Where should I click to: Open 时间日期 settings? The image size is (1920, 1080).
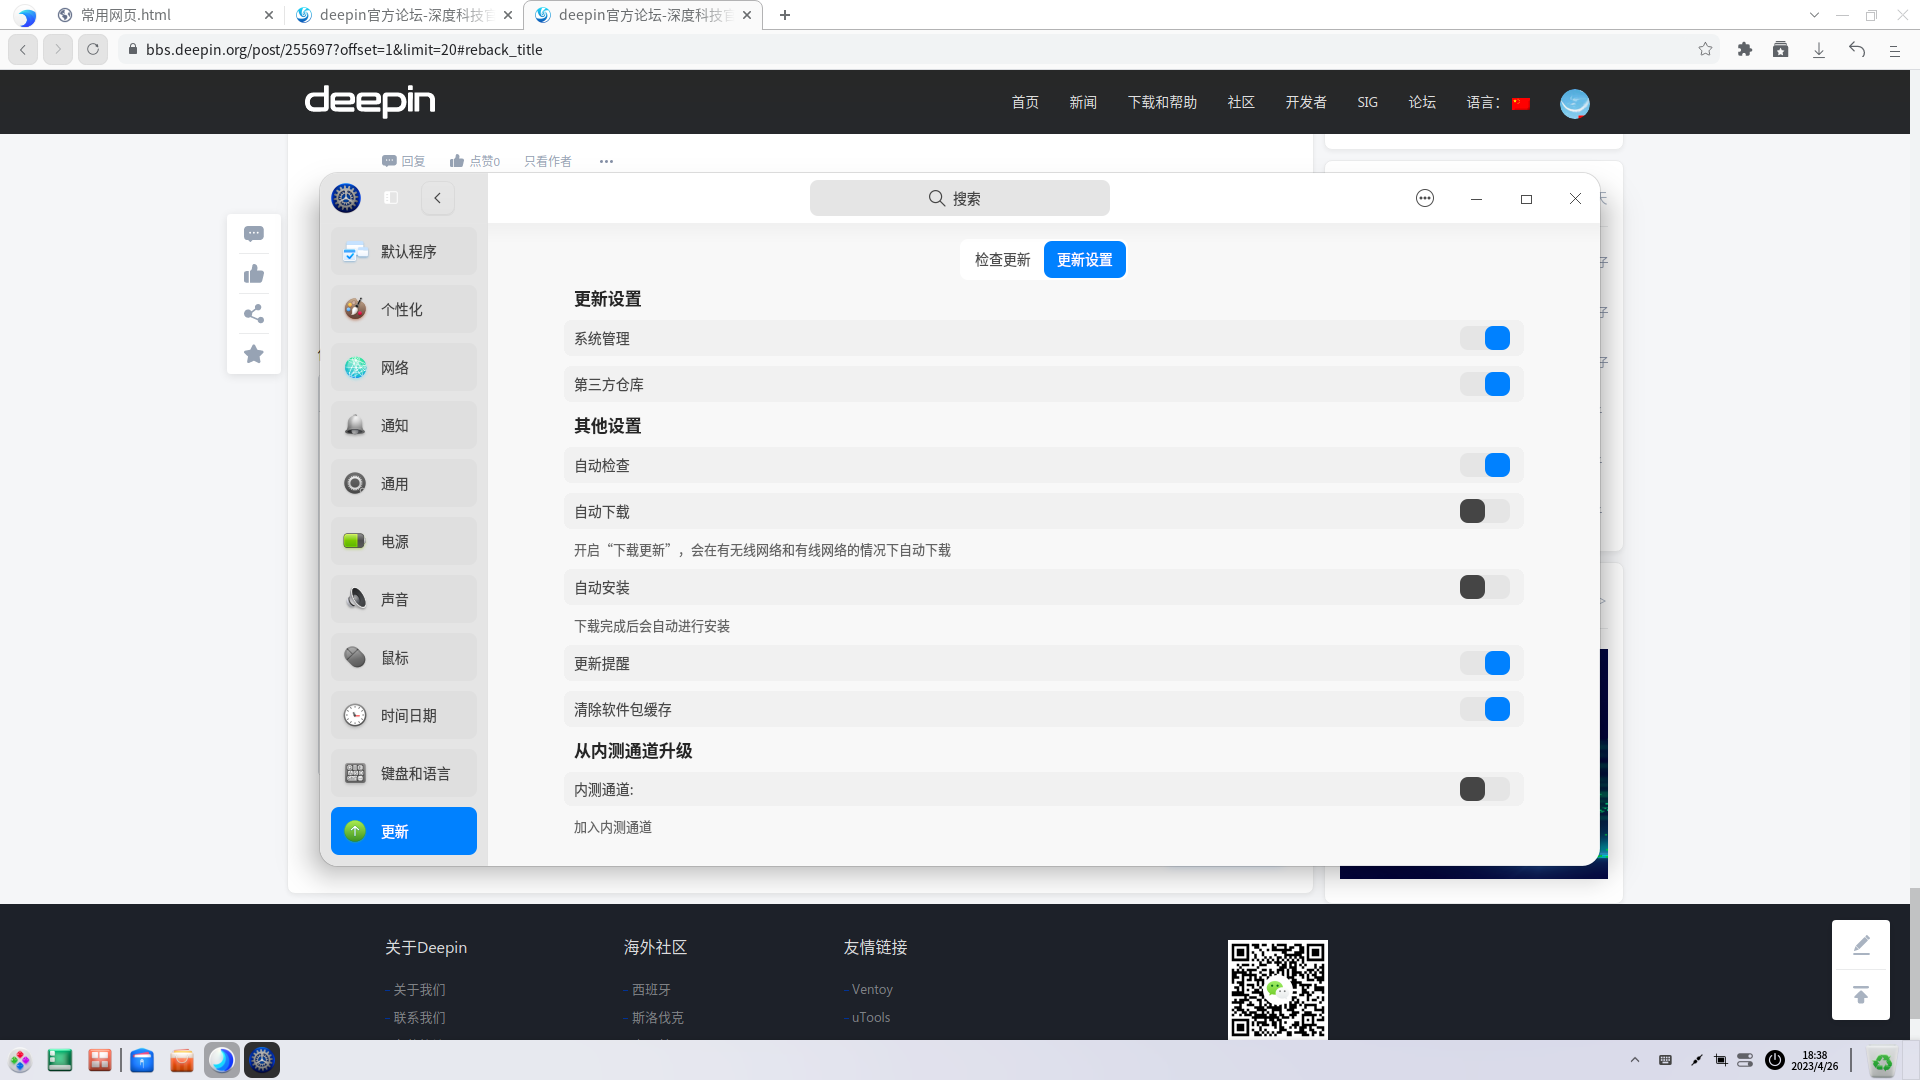[x=403, y=714]
